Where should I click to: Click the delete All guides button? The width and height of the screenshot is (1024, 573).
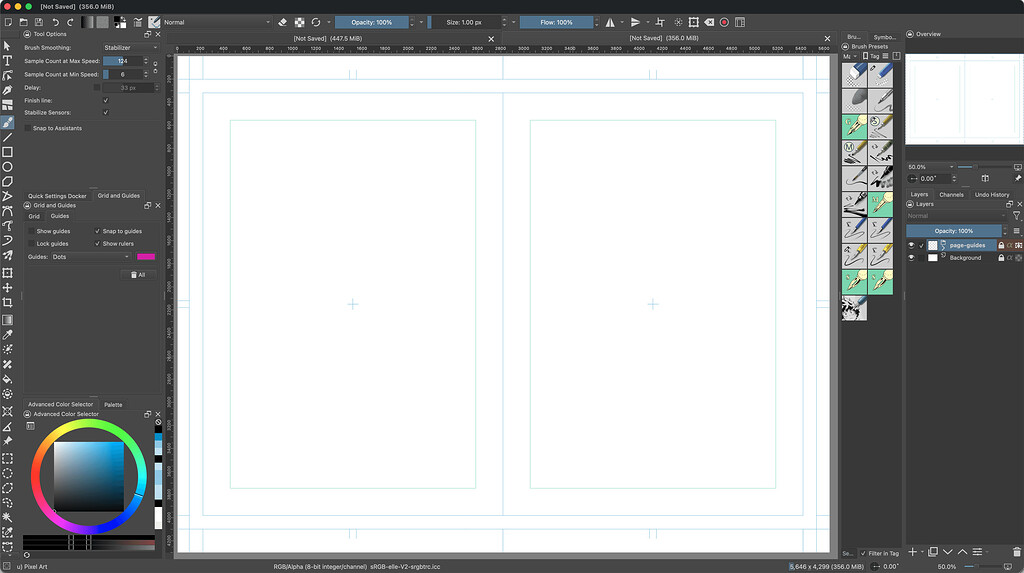pyautogui.click(x=138, y=275)
